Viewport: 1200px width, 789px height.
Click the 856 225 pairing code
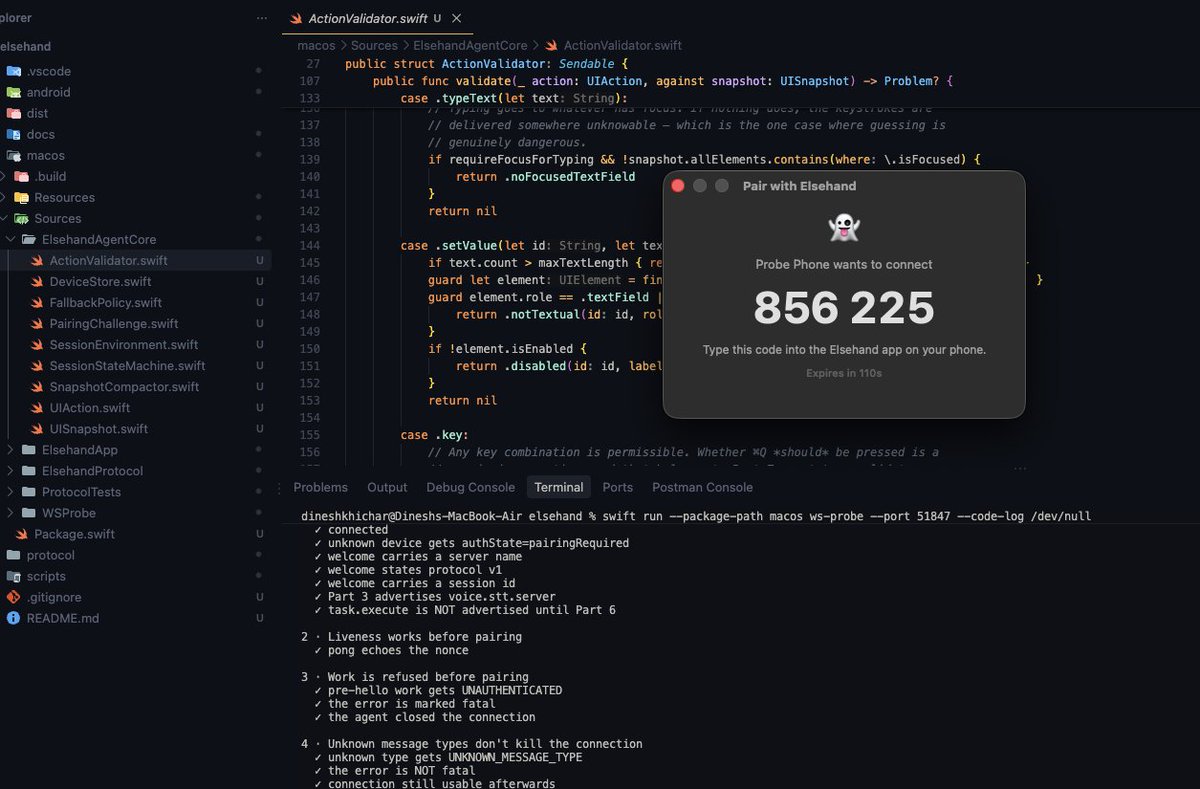(844, 309)
